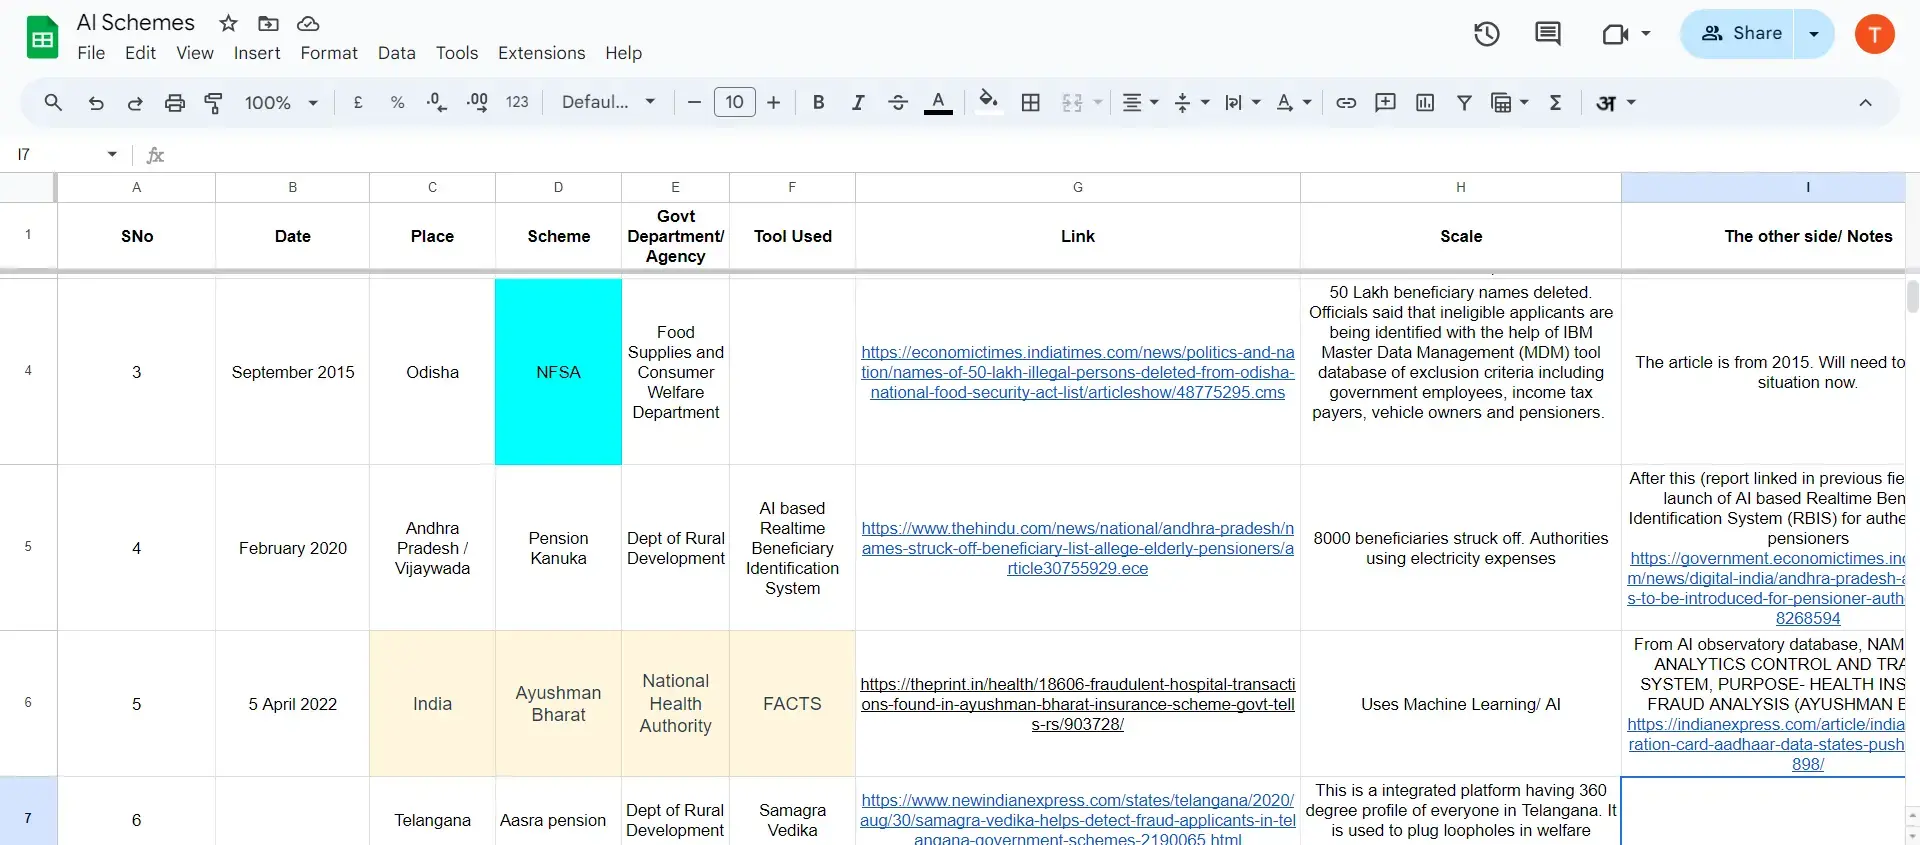This screenshot has width=1920, height=845.
Task: Format as percent
Action: click(x=397, y=102)
